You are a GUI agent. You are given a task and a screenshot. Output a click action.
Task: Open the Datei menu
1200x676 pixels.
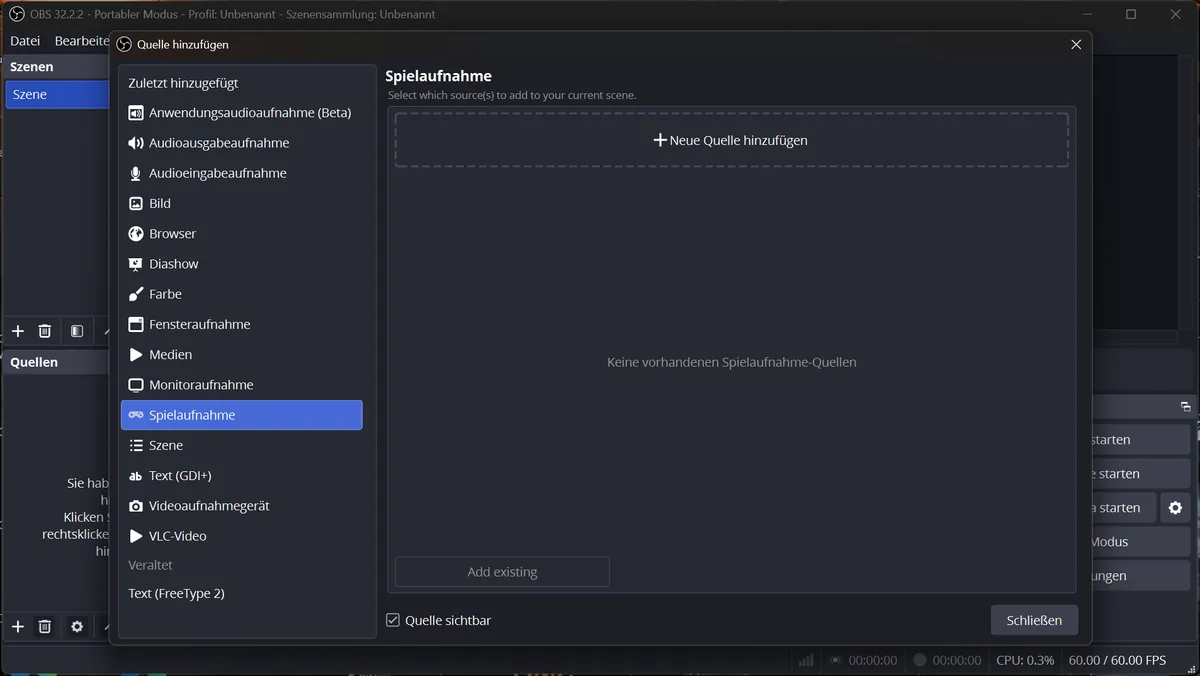25,41
